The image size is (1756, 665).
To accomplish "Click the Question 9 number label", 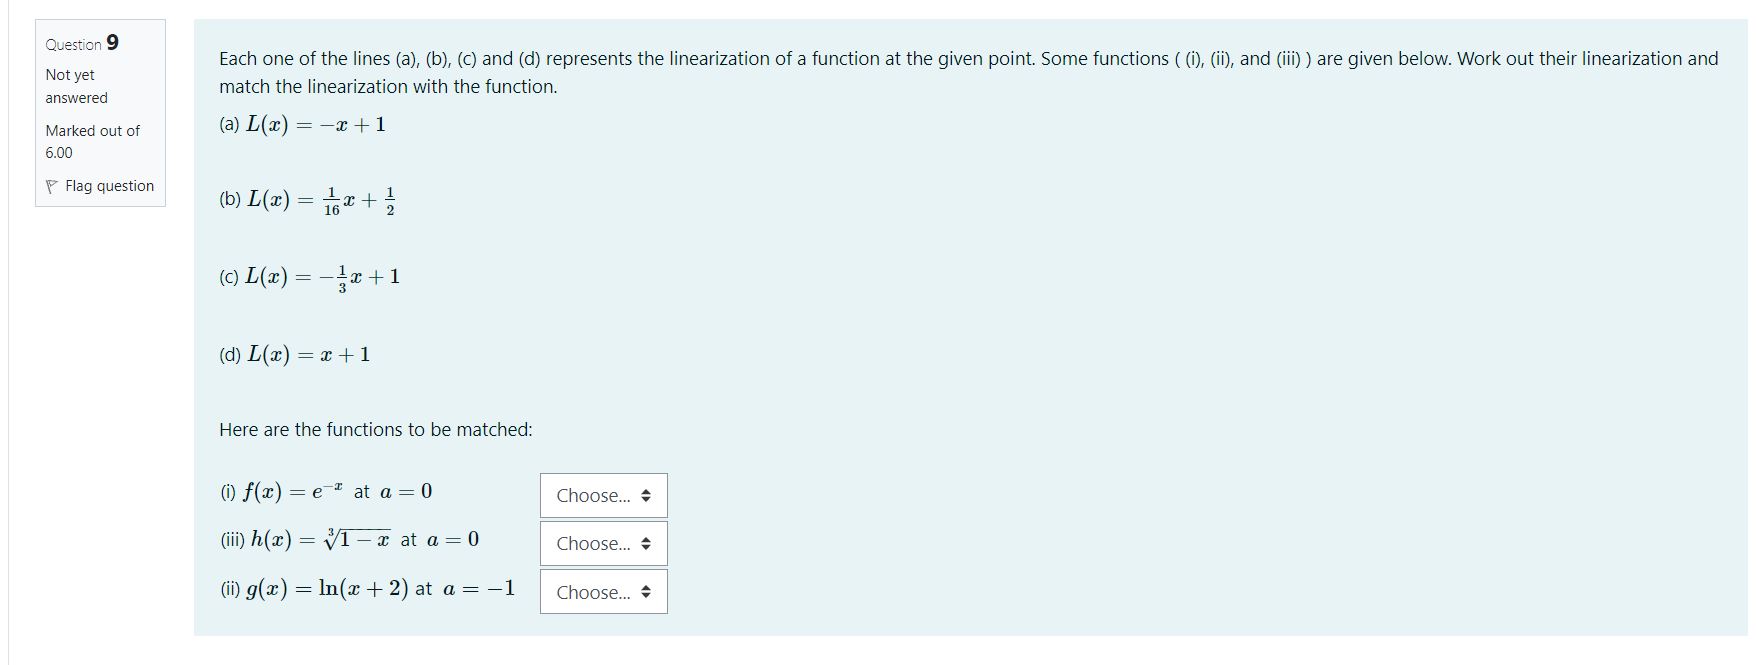I will 81,43.
